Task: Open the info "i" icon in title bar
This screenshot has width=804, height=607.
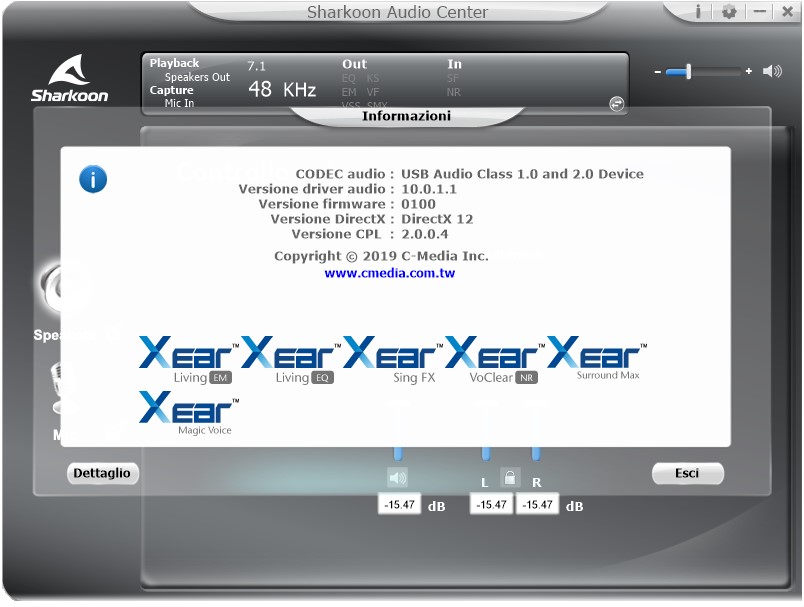Action: [698, 11]
